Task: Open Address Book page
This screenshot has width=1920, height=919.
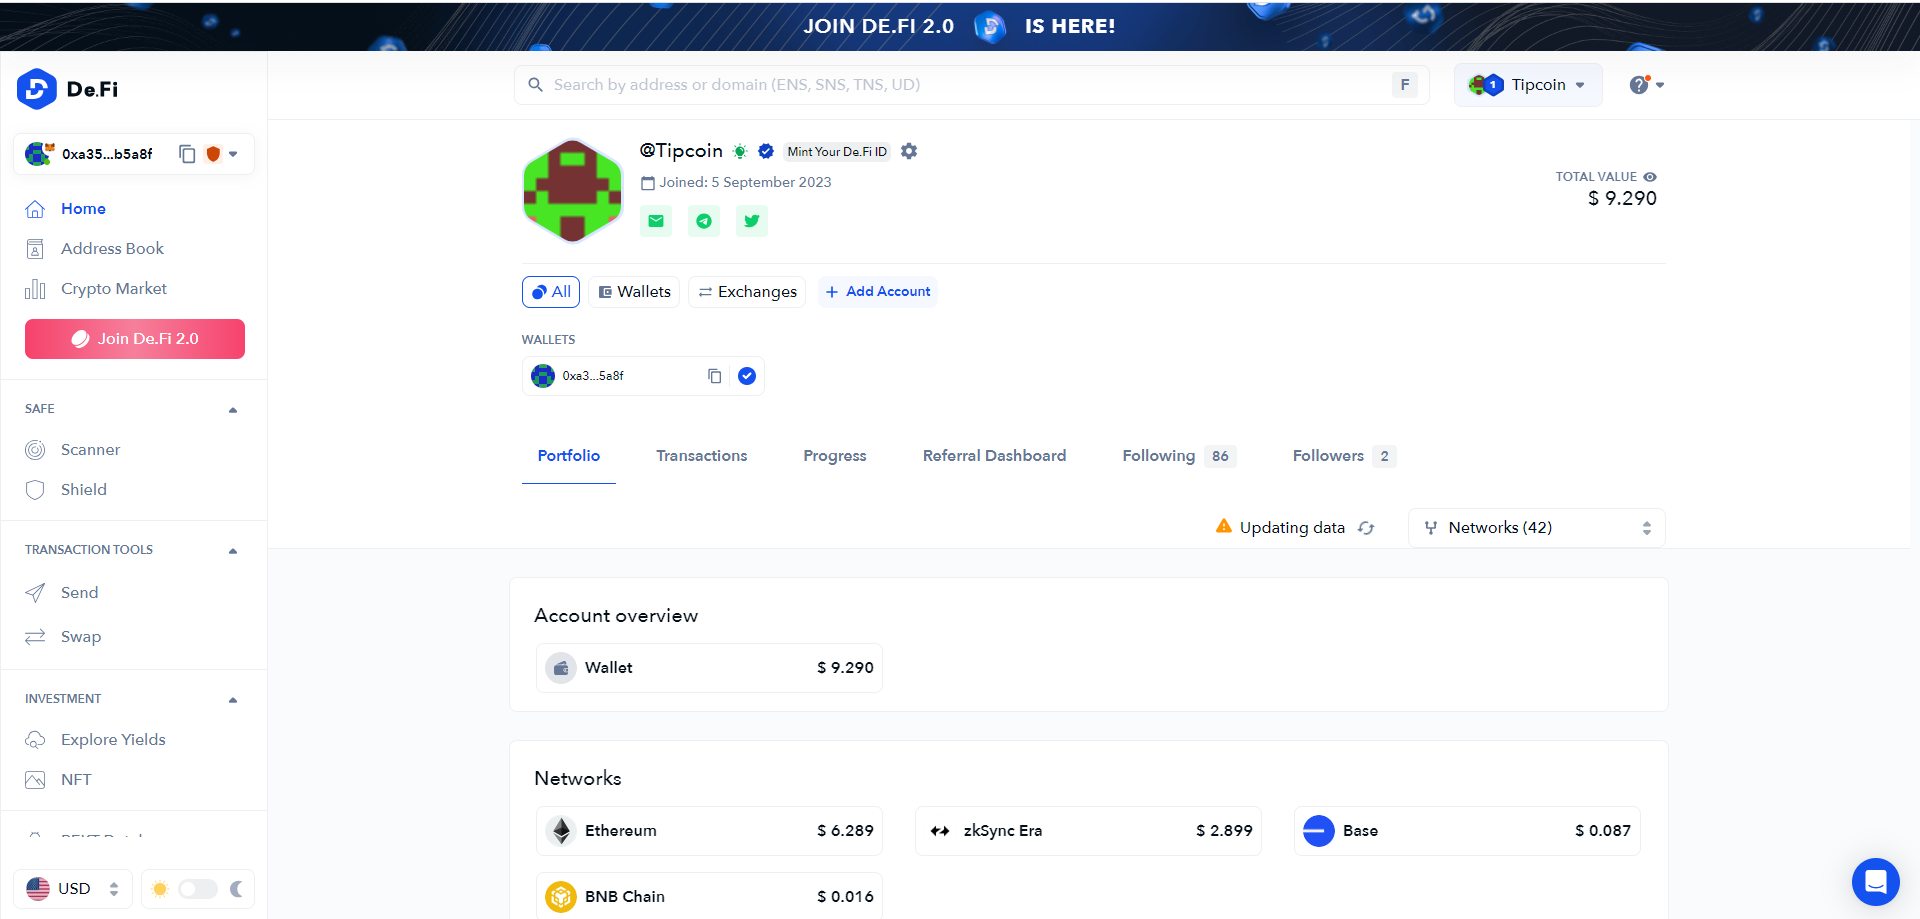Action: tap(112, 249)
